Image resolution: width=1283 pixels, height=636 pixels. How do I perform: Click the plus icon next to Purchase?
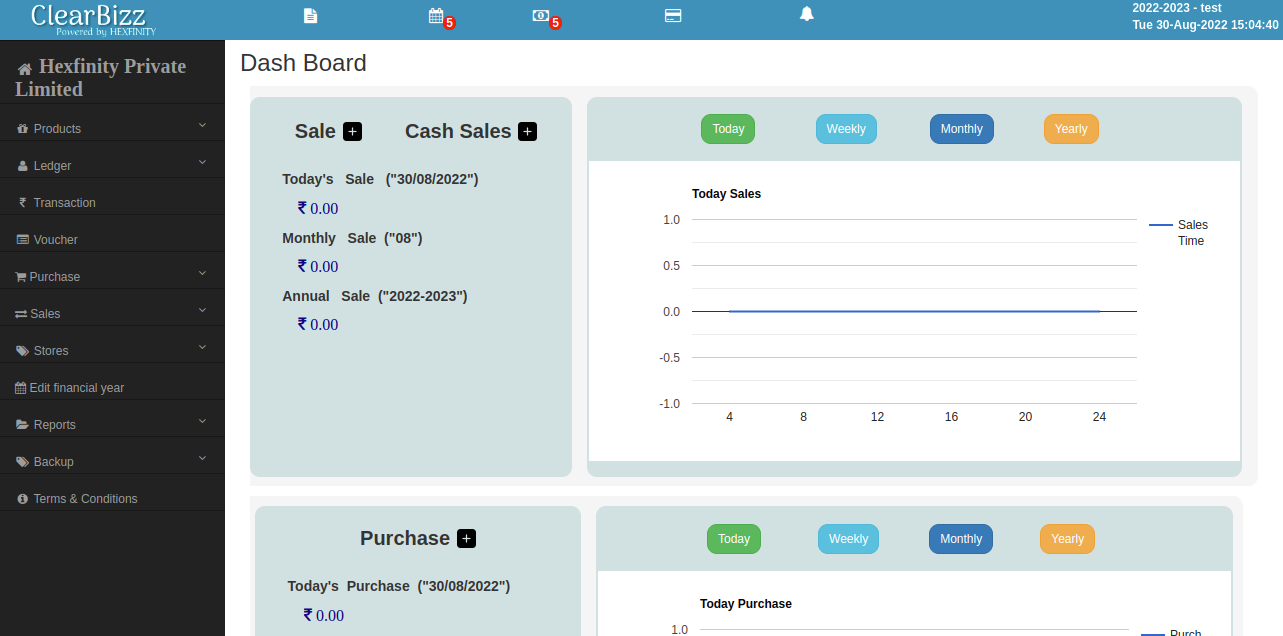click(x=466, y=539)
